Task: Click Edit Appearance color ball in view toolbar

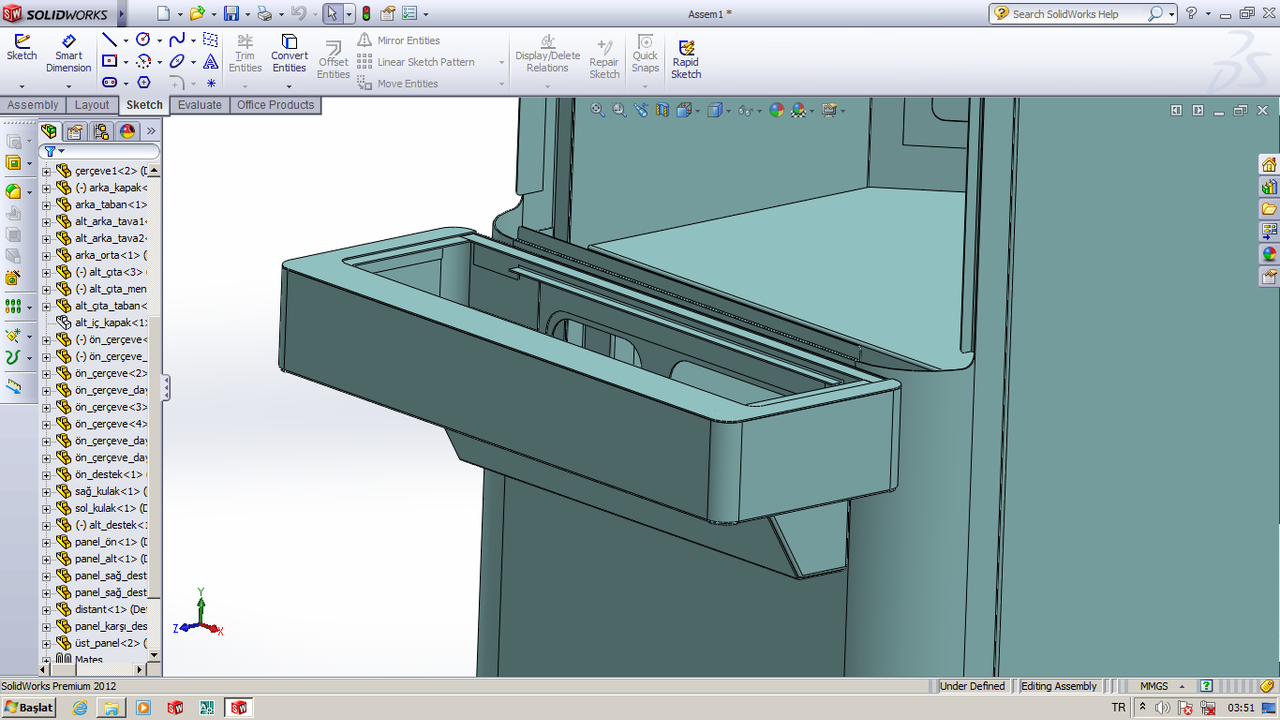Action: click(x=776, y=110)
